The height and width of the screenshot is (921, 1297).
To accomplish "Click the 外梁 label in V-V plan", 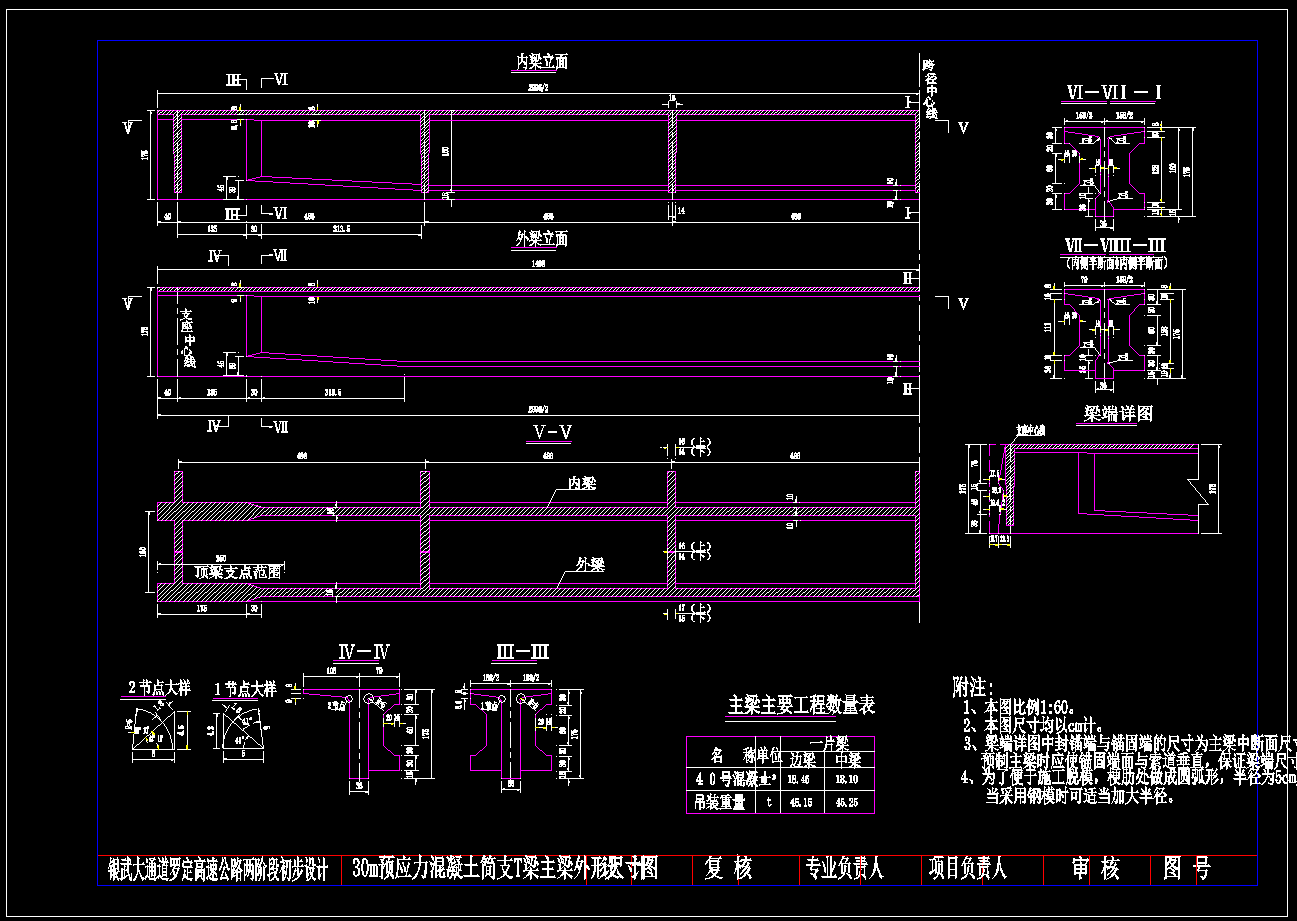I will (590, 565).
